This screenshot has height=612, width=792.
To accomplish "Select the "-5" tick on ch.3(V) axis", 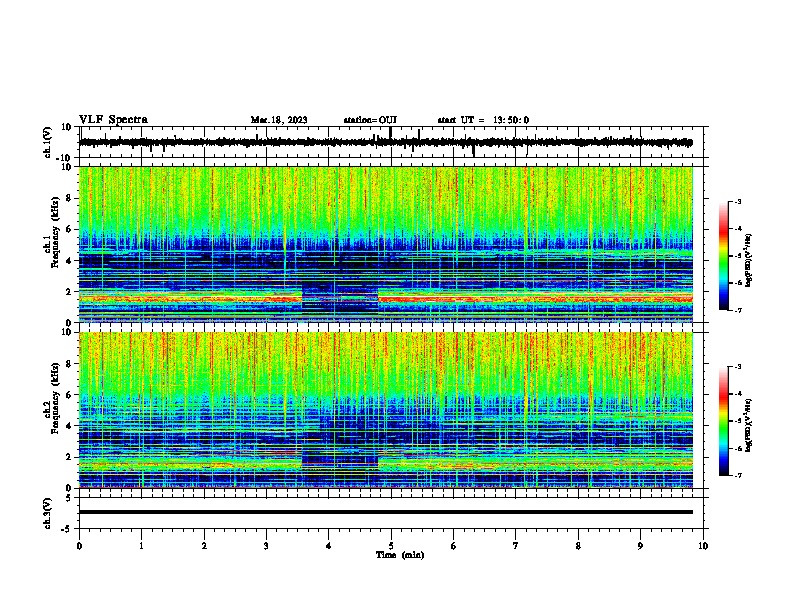I will click(67, 529).
